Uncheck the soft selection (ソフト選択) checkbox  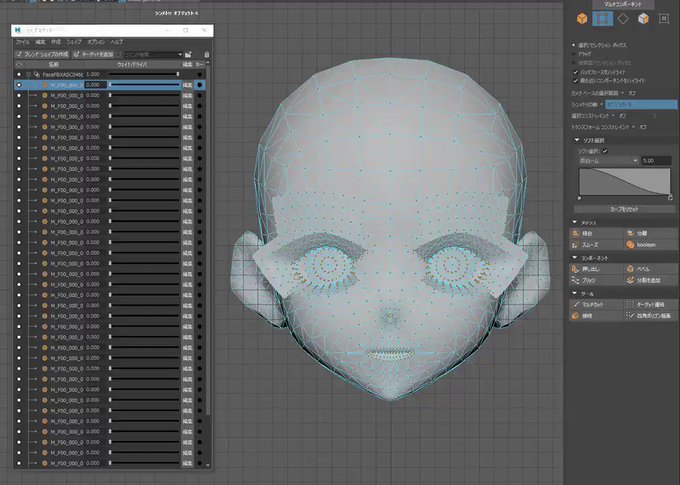pos(605,151)
